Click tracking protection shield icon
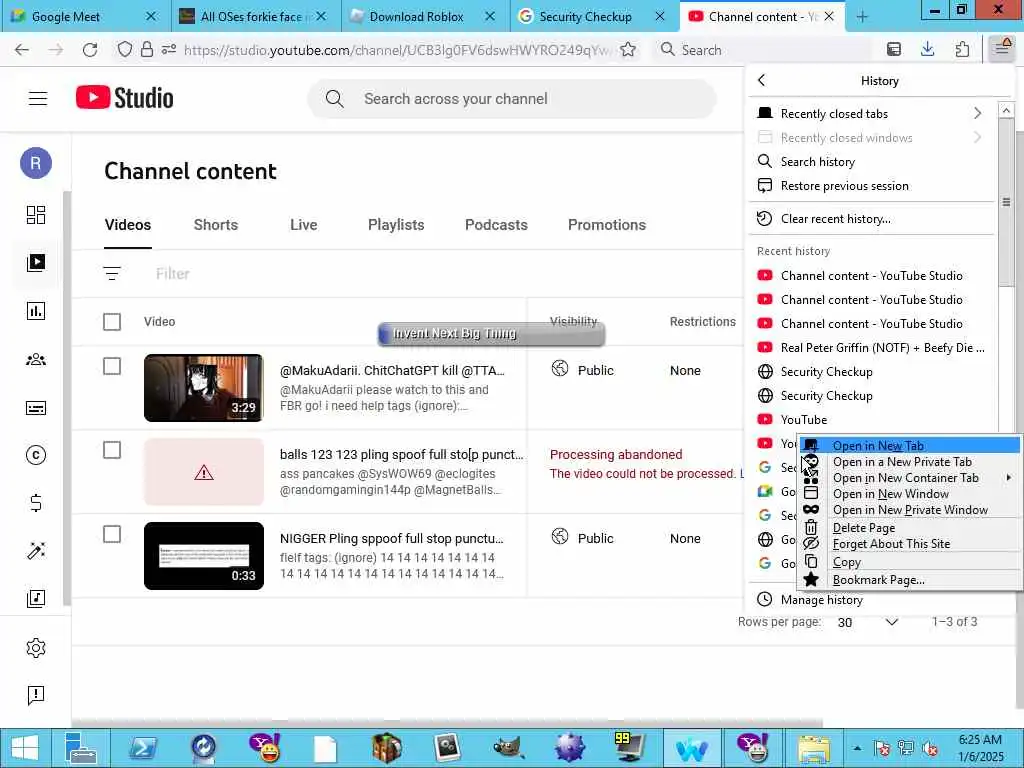This screenshot has width=1024, height=768. [124, 50]
